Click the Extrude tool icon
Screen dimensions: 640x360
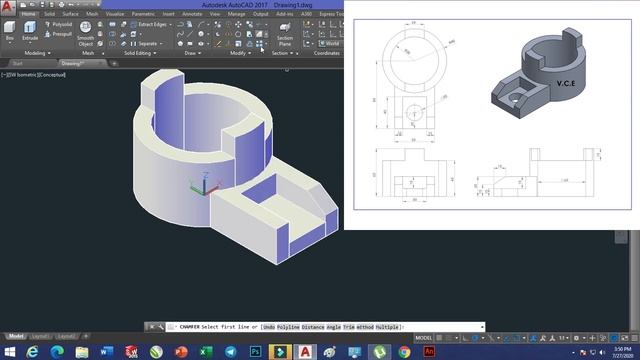30,27
